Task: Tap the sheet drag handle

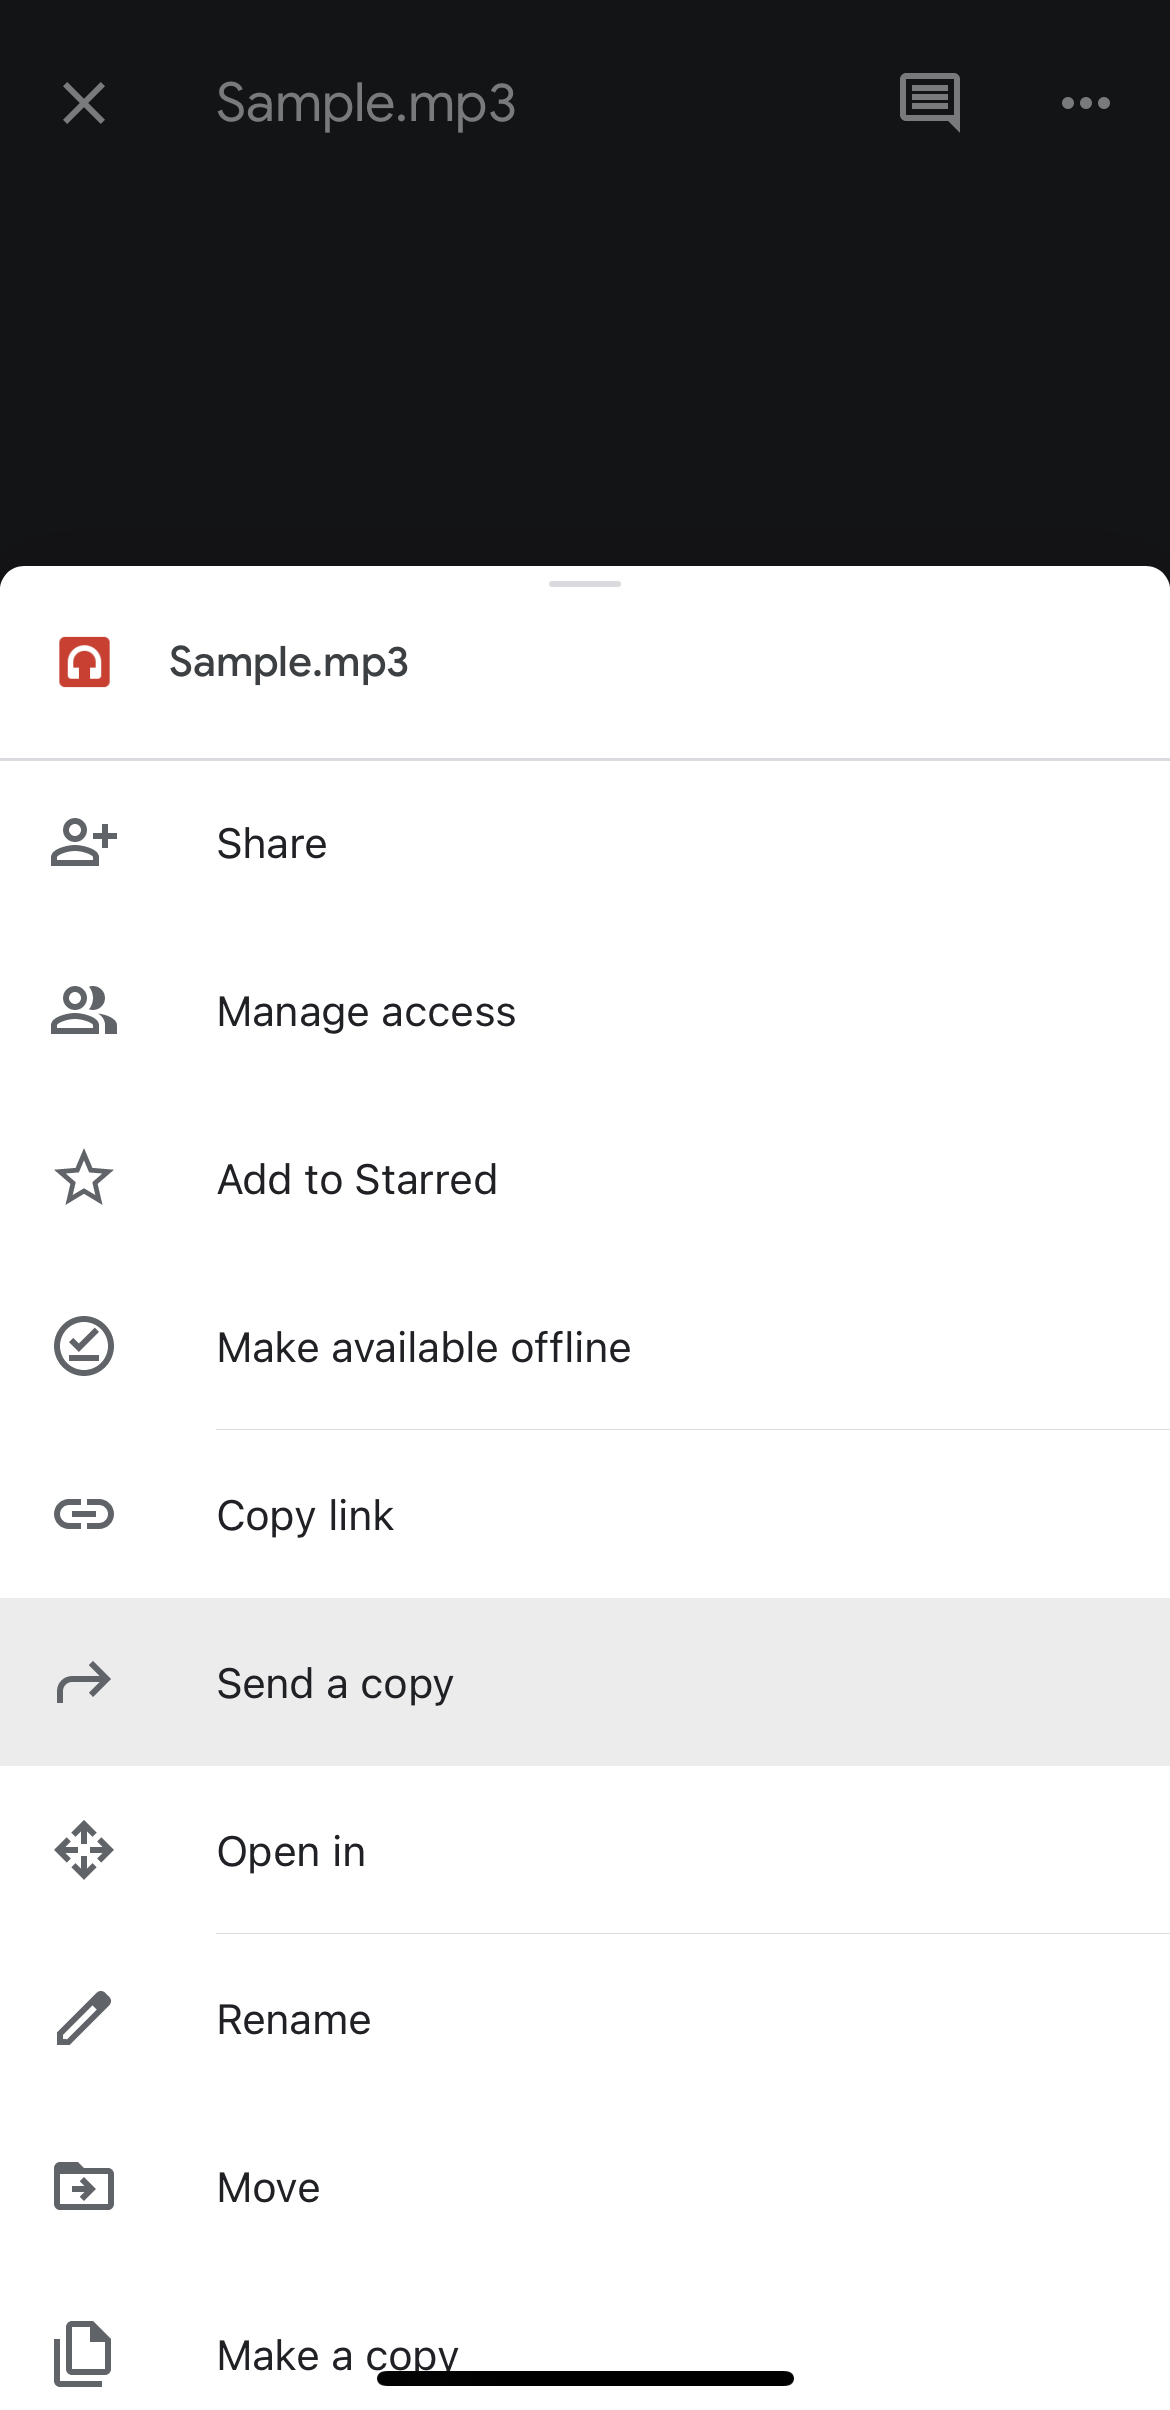Action: click(x=585, y=584)
